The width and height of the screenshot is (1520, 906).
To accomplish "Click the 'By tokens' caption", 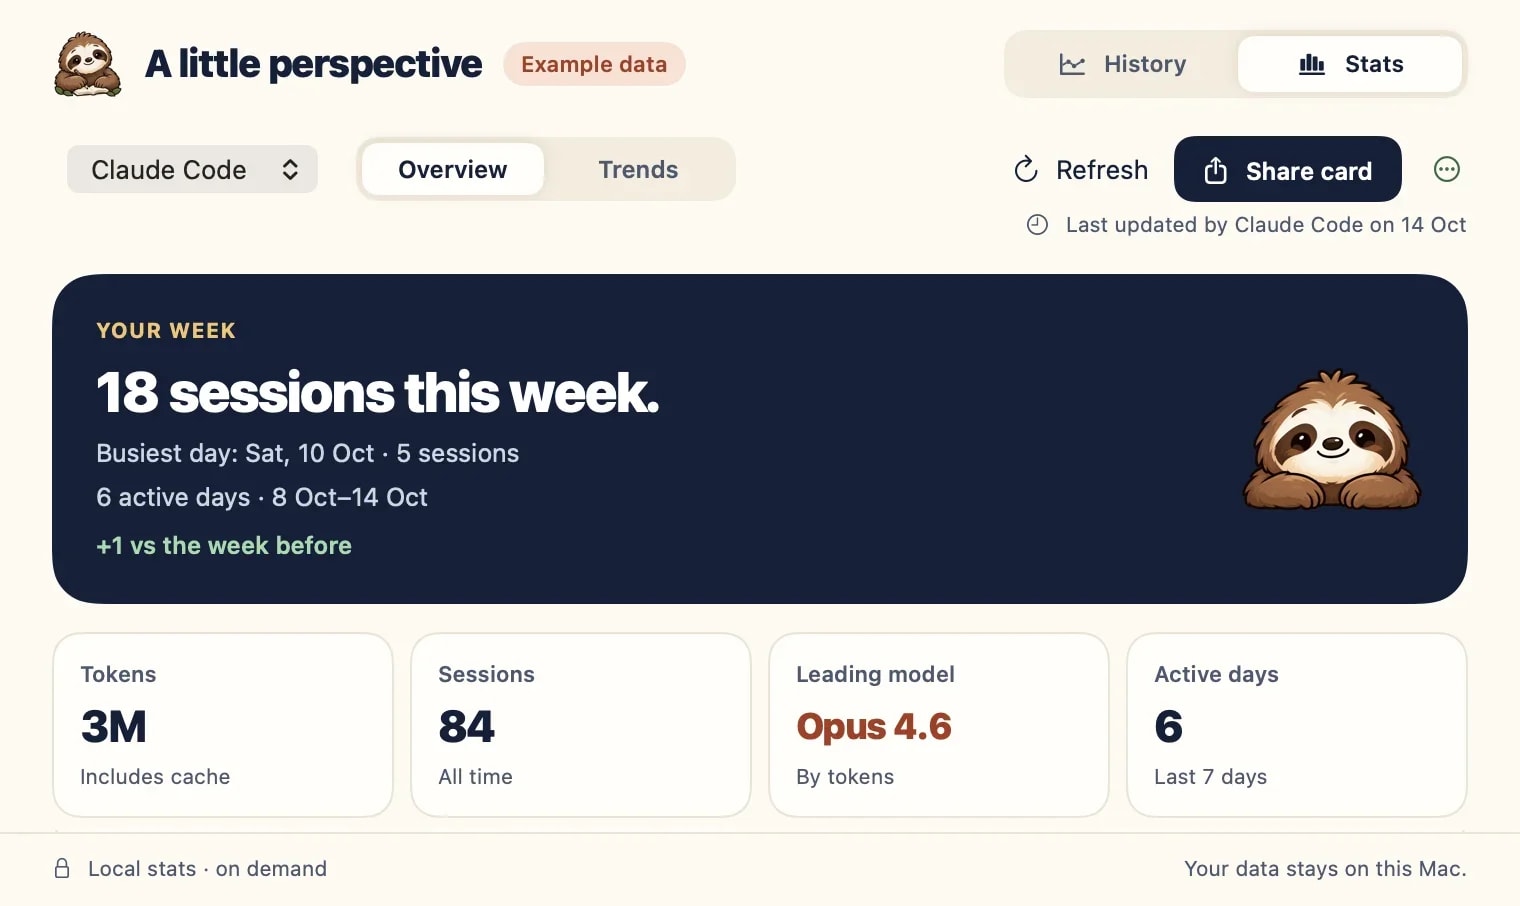I will (845, 777).
